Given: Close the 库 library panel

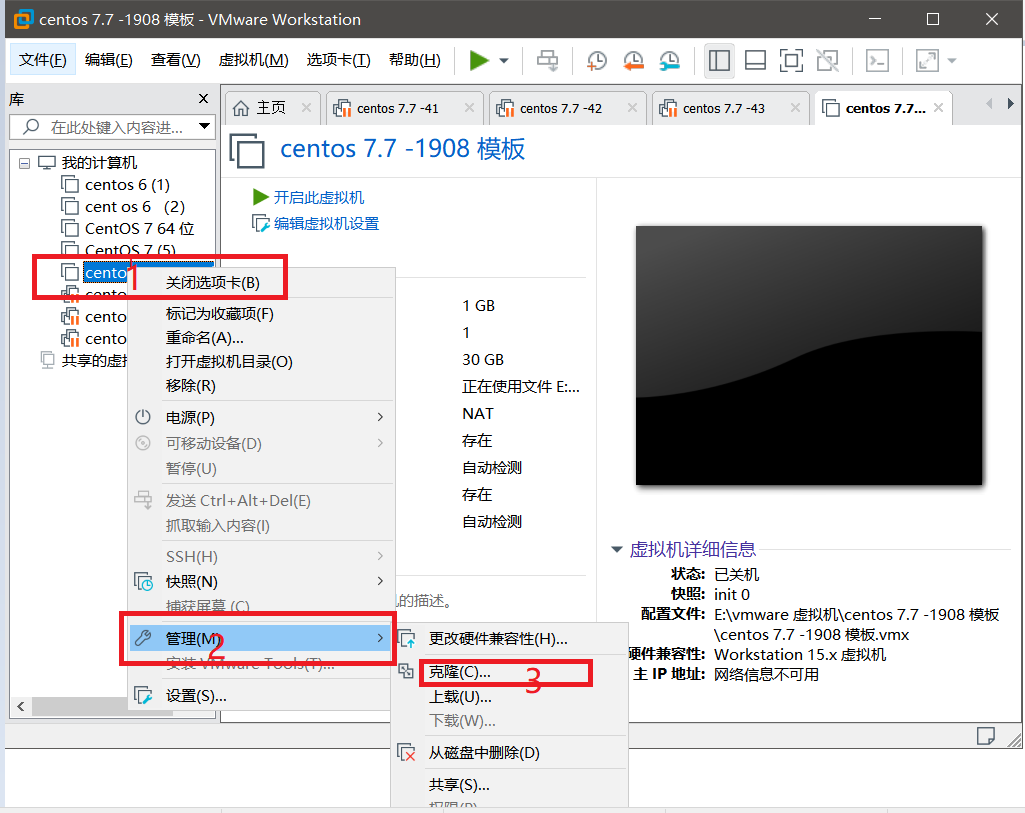Looking at the screenshot, I should coord(203,99).
